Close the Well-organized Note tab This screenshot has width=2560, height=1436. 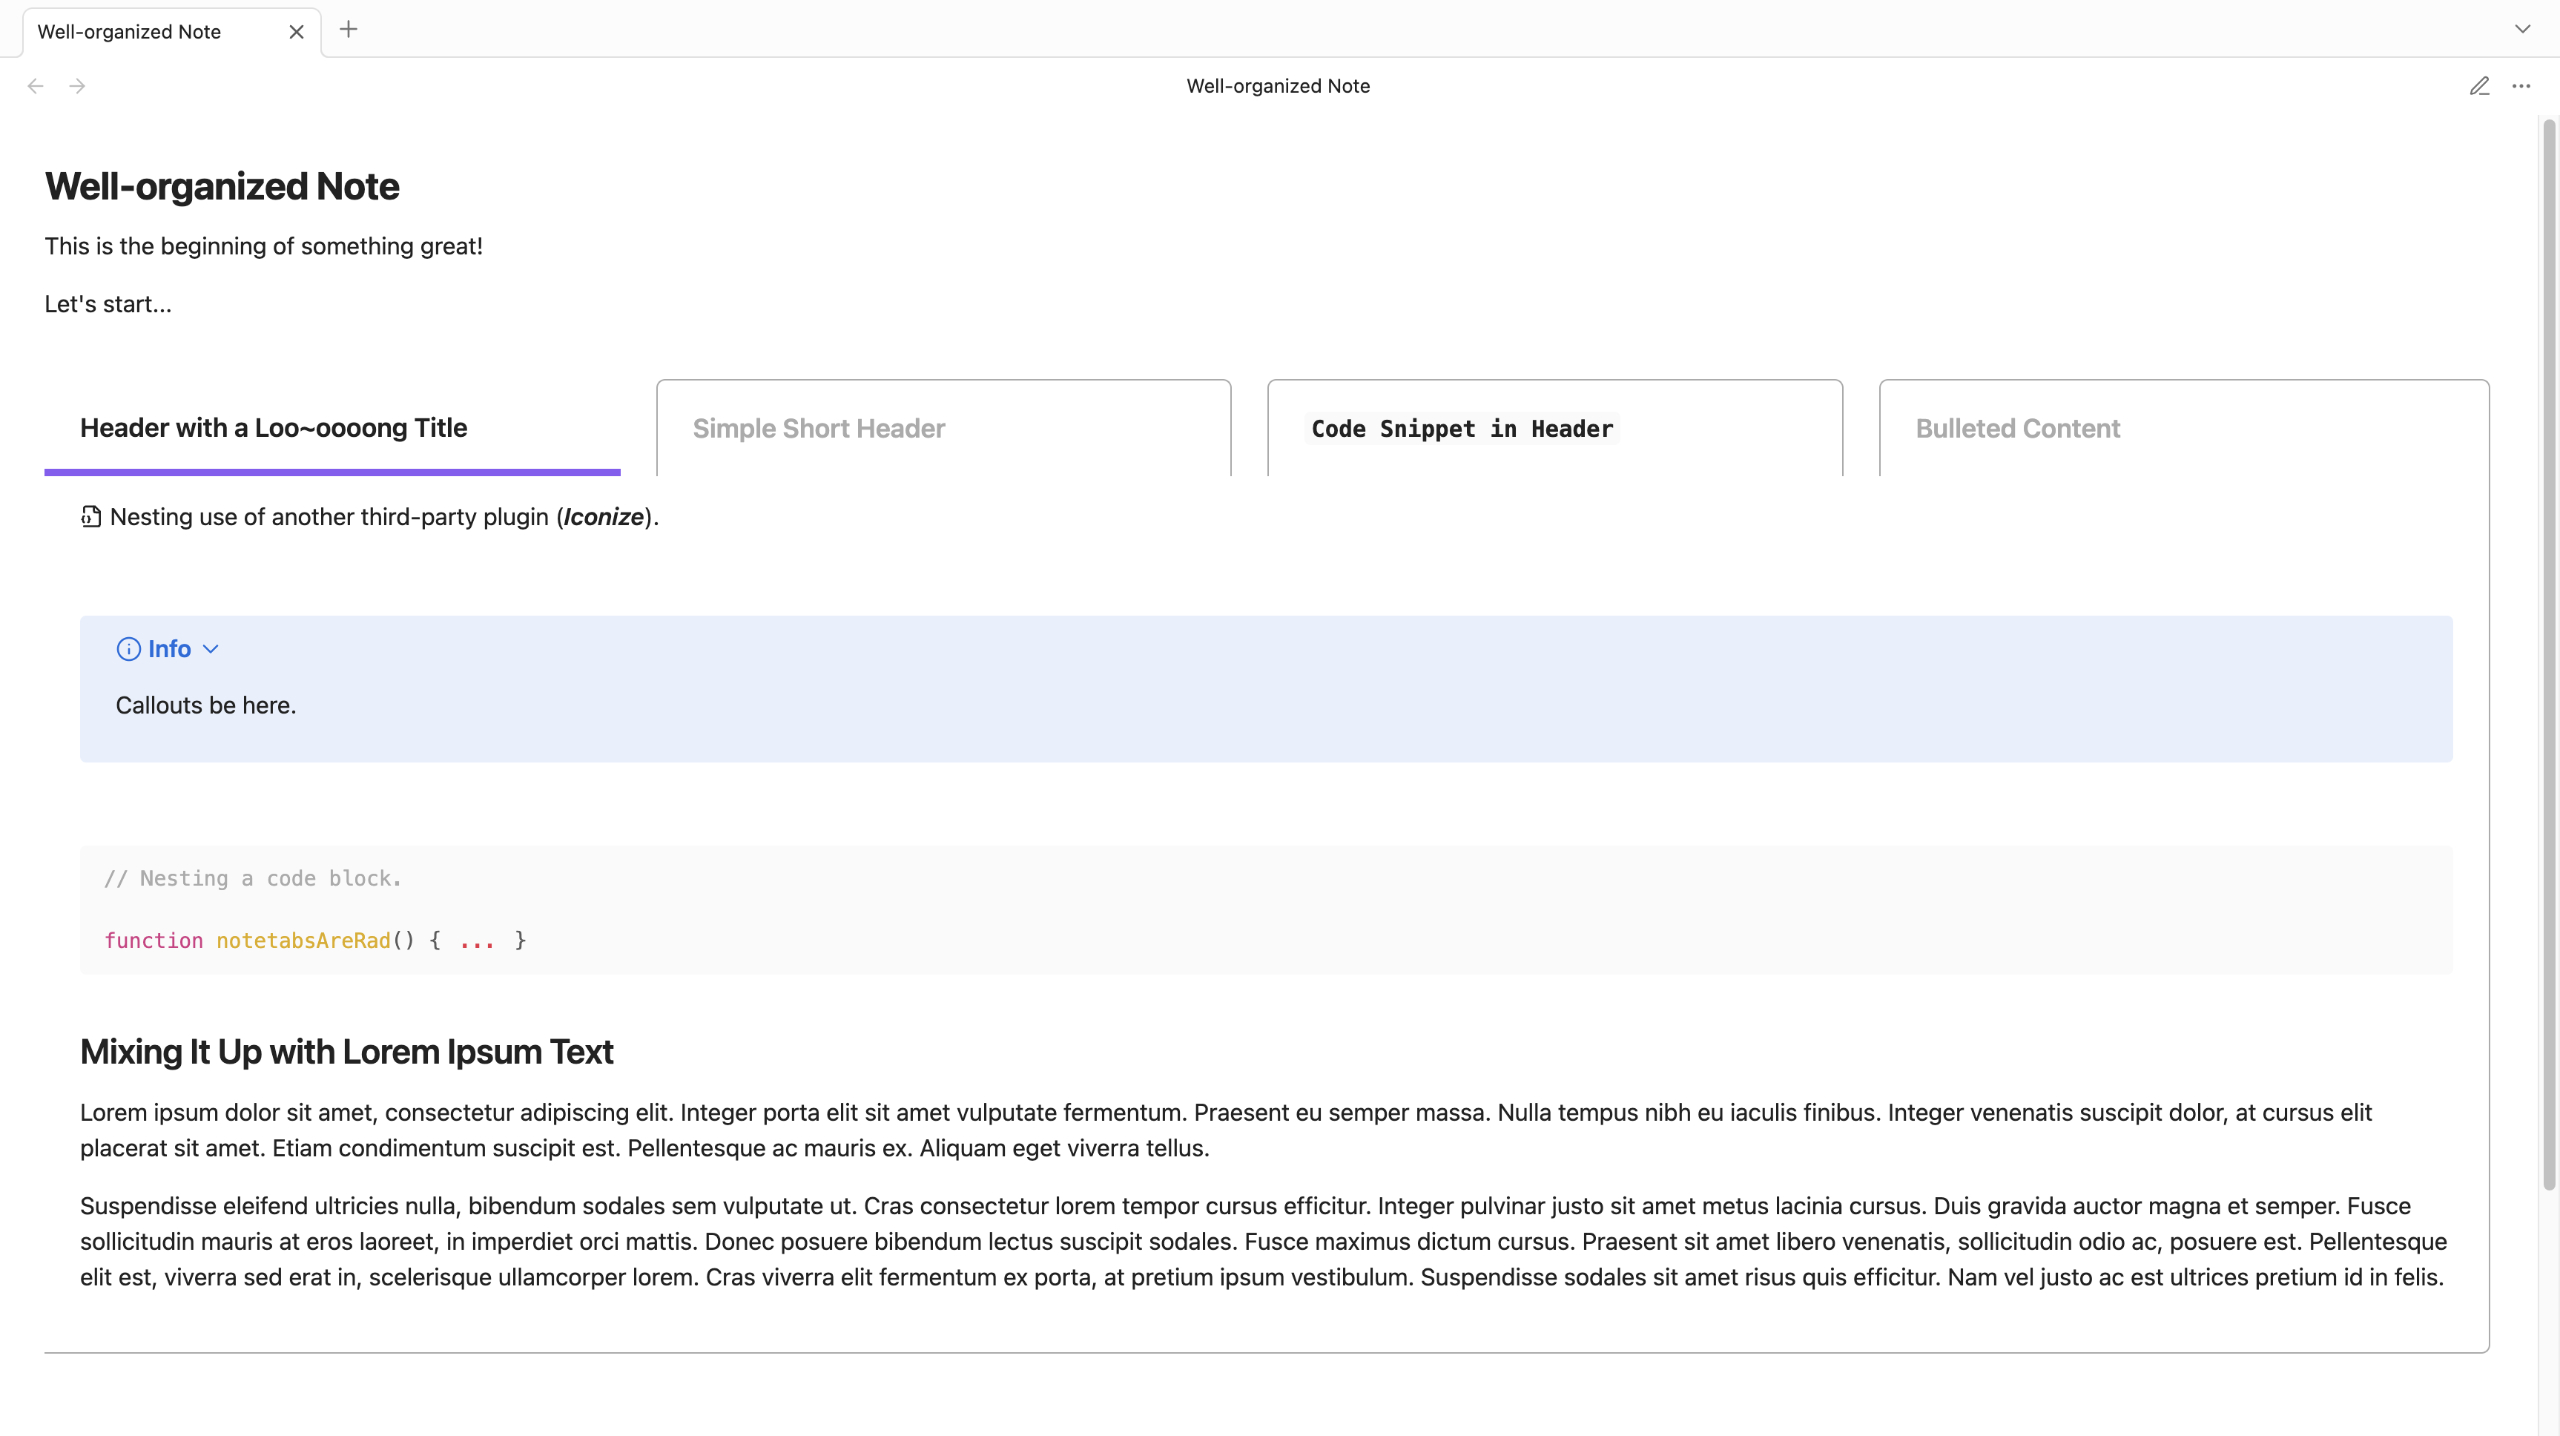[x=296, y=32]
